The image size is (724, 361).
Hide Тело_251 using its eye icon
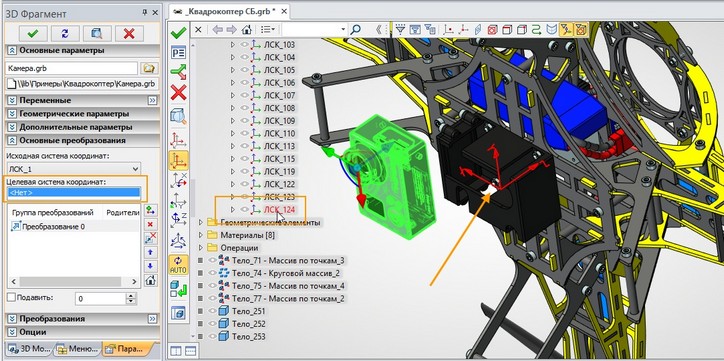(x=212, y=311)
